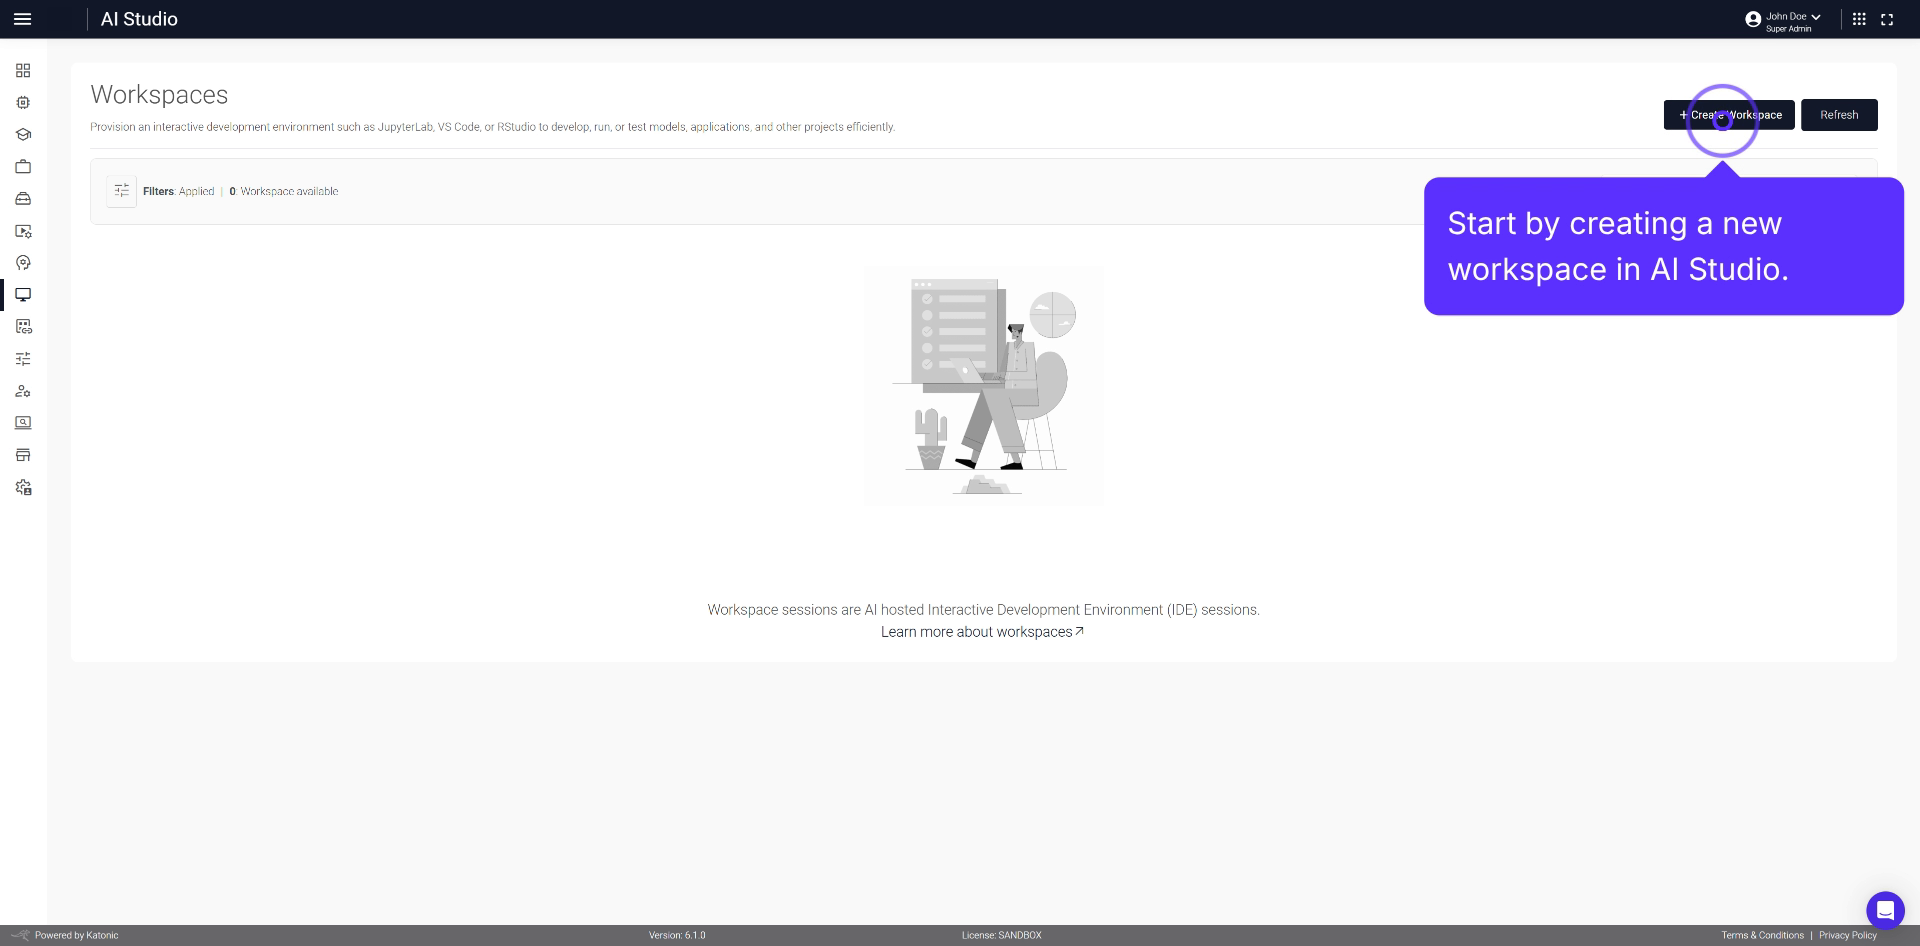The height and width of the screenshot is (946, 1920).
Task: Enter fullscreen mode from top bar
Action: point(1888,18)
